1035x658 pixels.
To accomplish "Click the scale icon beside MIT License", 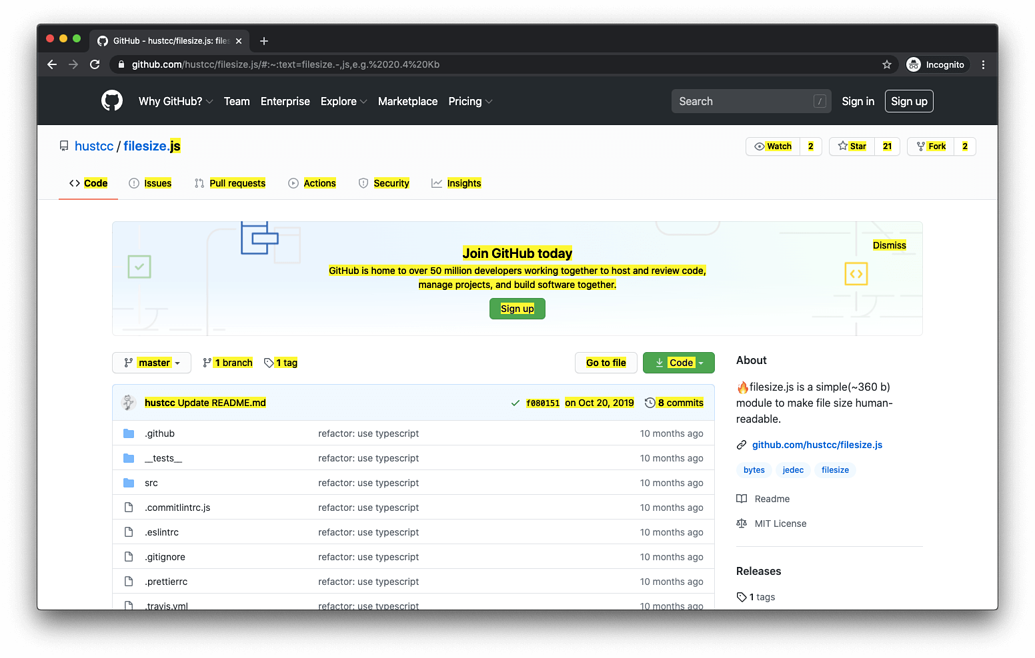I will [742, 523].
